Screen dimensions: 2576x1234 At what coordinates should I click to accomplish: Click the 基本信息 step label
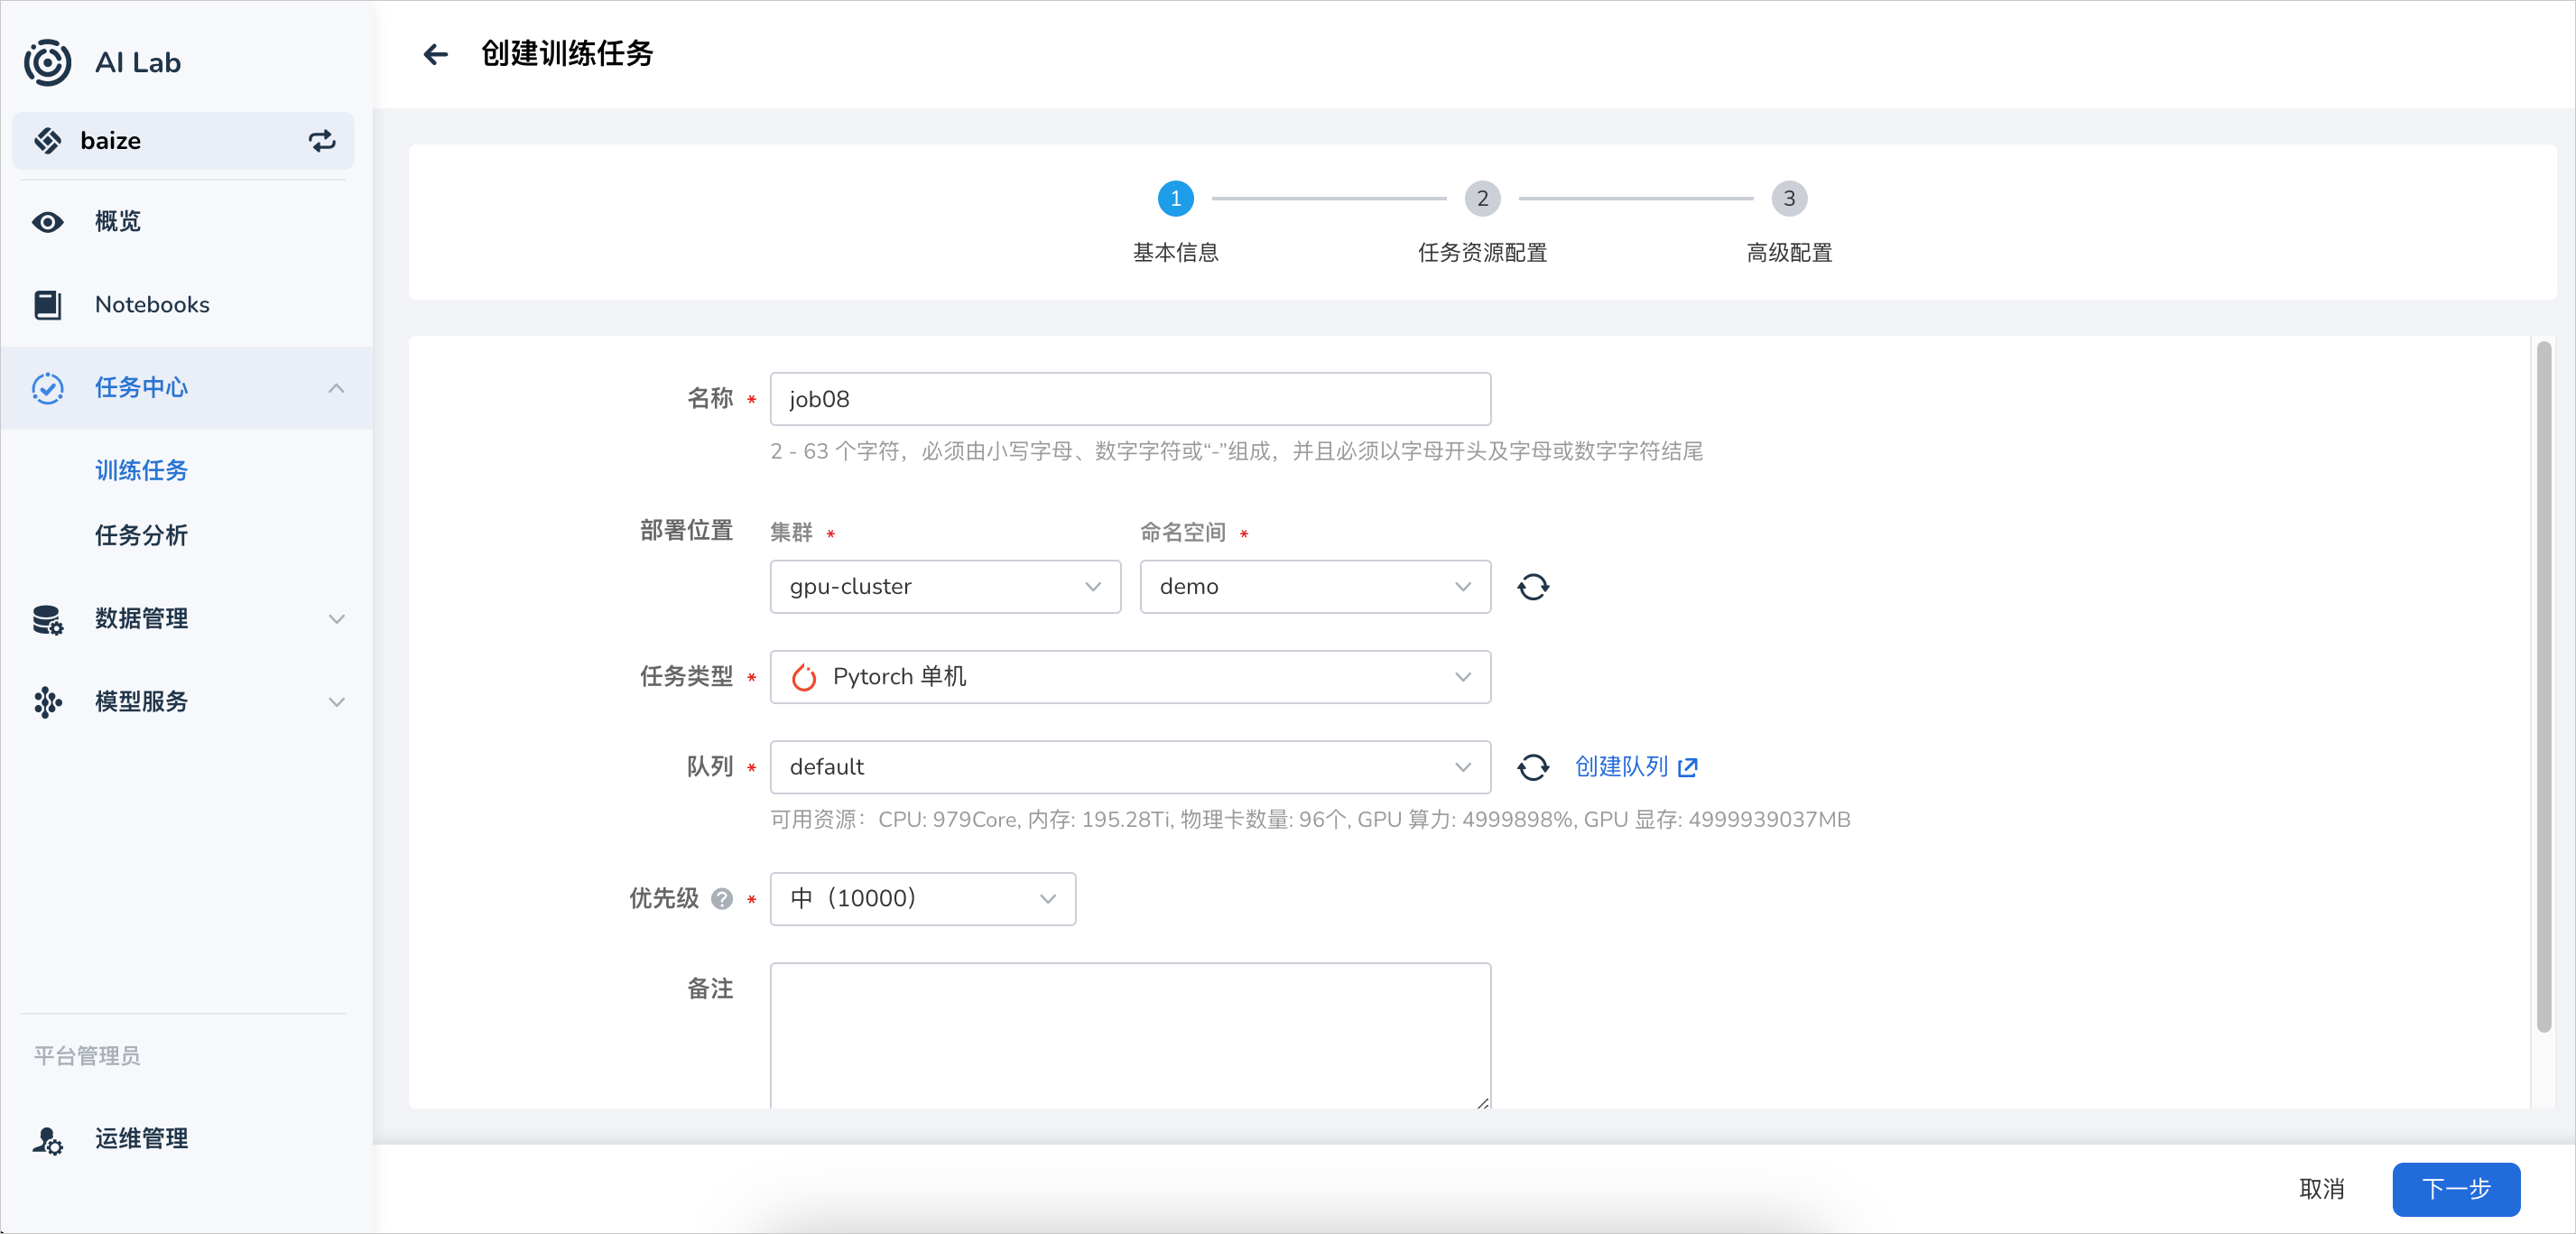pos(1176,253)
